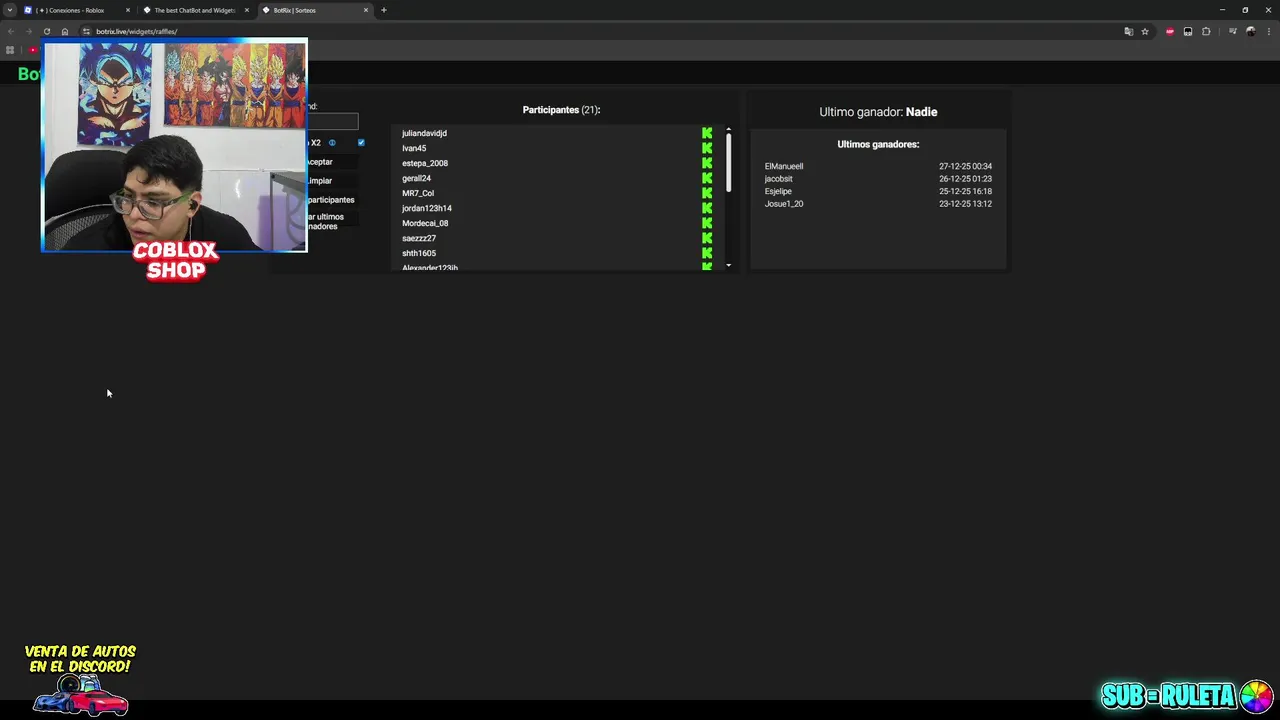Switch to the Conexiones - Roblox tab
1280x720 pixels.
pos(76,10)
